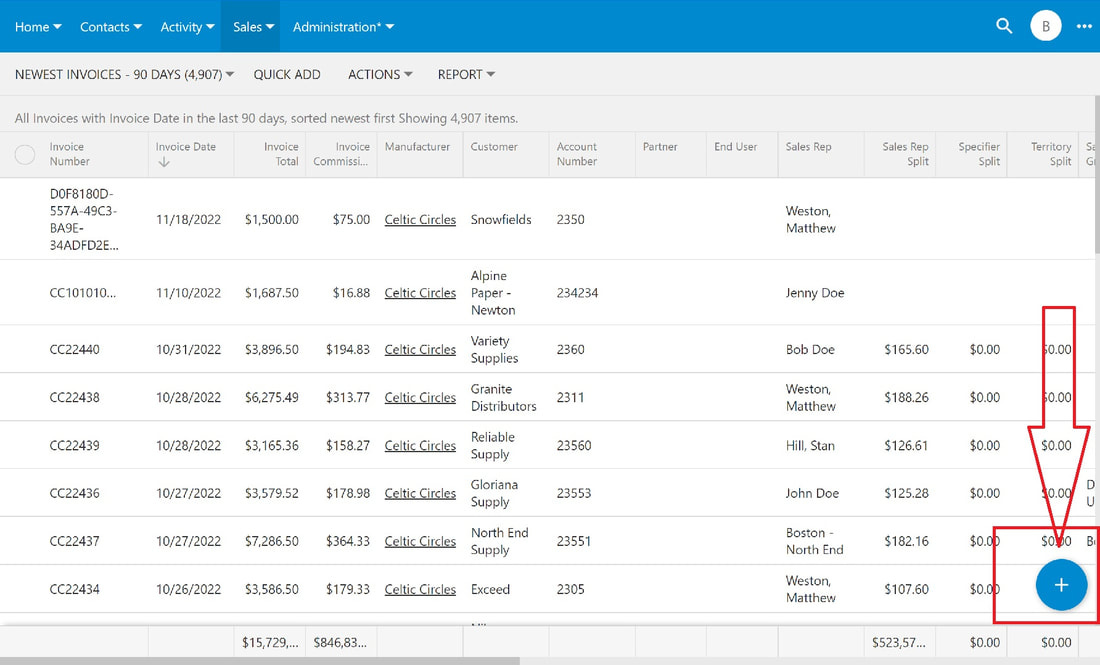Click the Invoice Date sort arrow
1100x665 pixels.
(164, 162)
